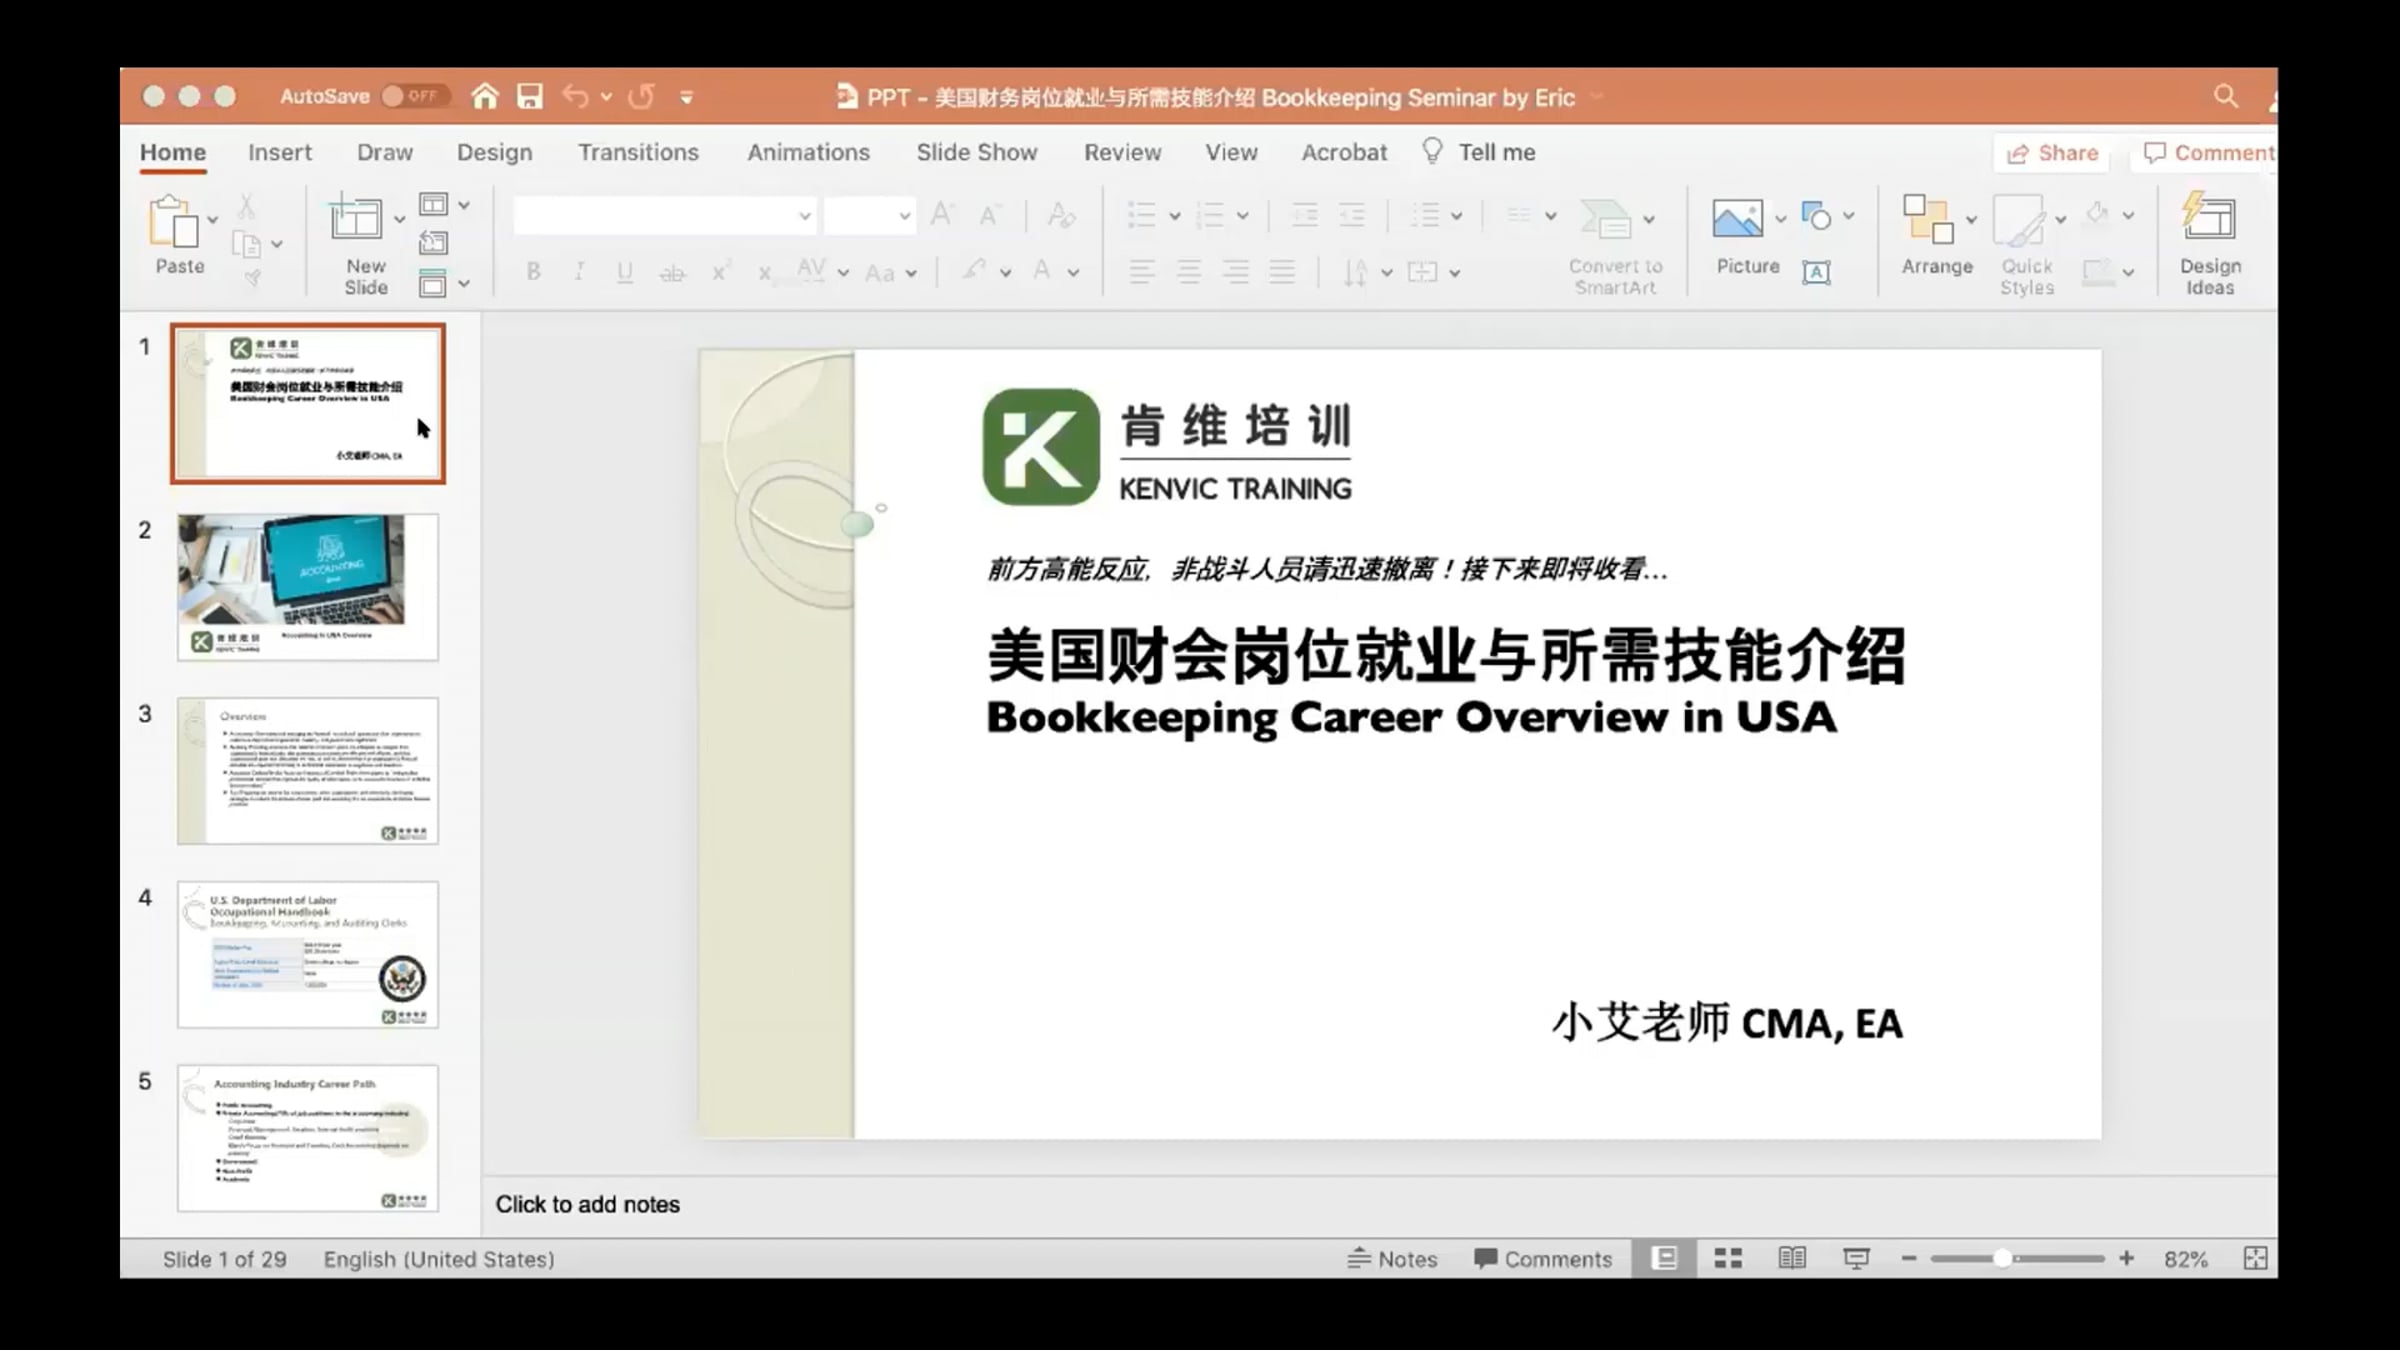
Task: Start Slide Show from status bar icon
Action: tap(1856, 1258)
